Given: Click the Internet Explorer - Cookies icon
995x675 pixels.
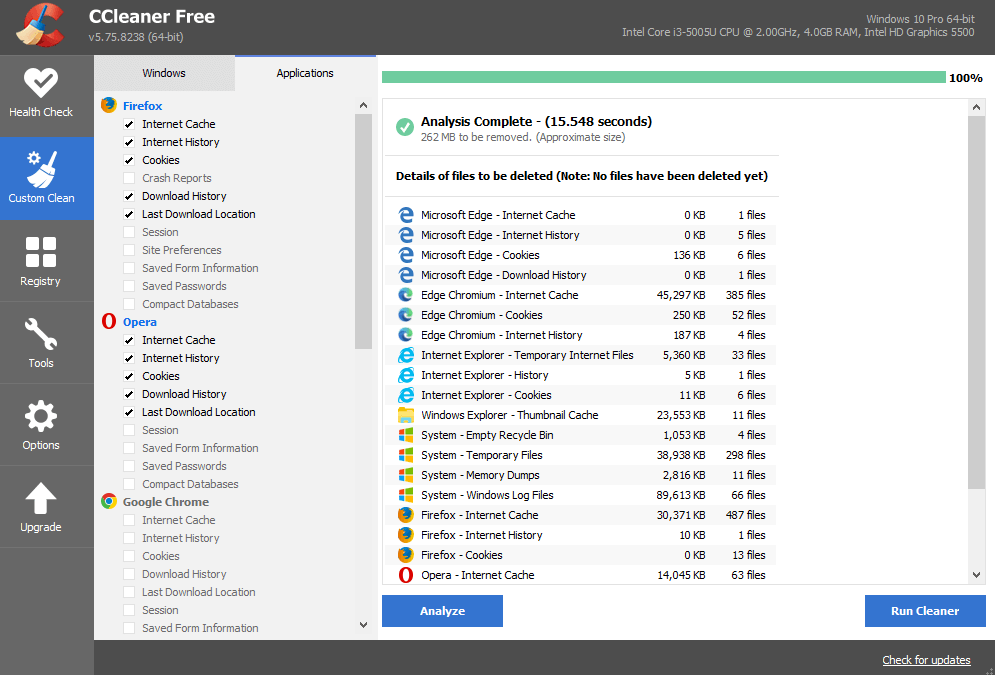Looking at the screenshot, I should (x=405, y=395).
